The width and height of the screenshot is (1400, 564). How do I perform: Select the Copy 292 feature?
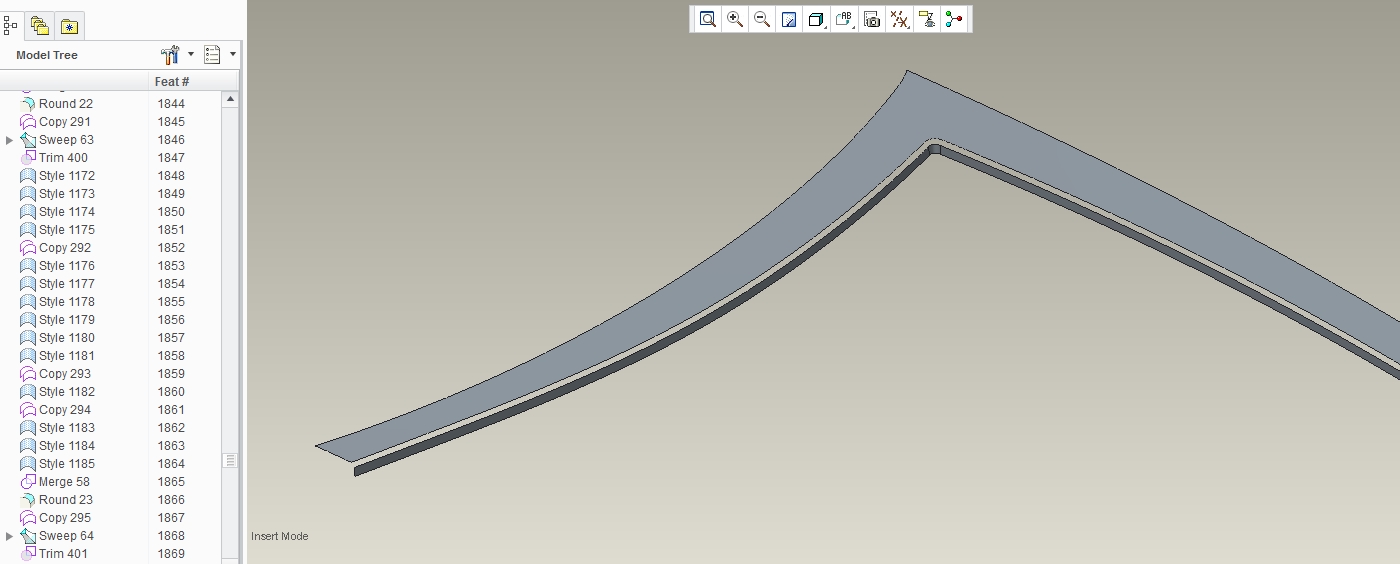(x=65, y=248)
